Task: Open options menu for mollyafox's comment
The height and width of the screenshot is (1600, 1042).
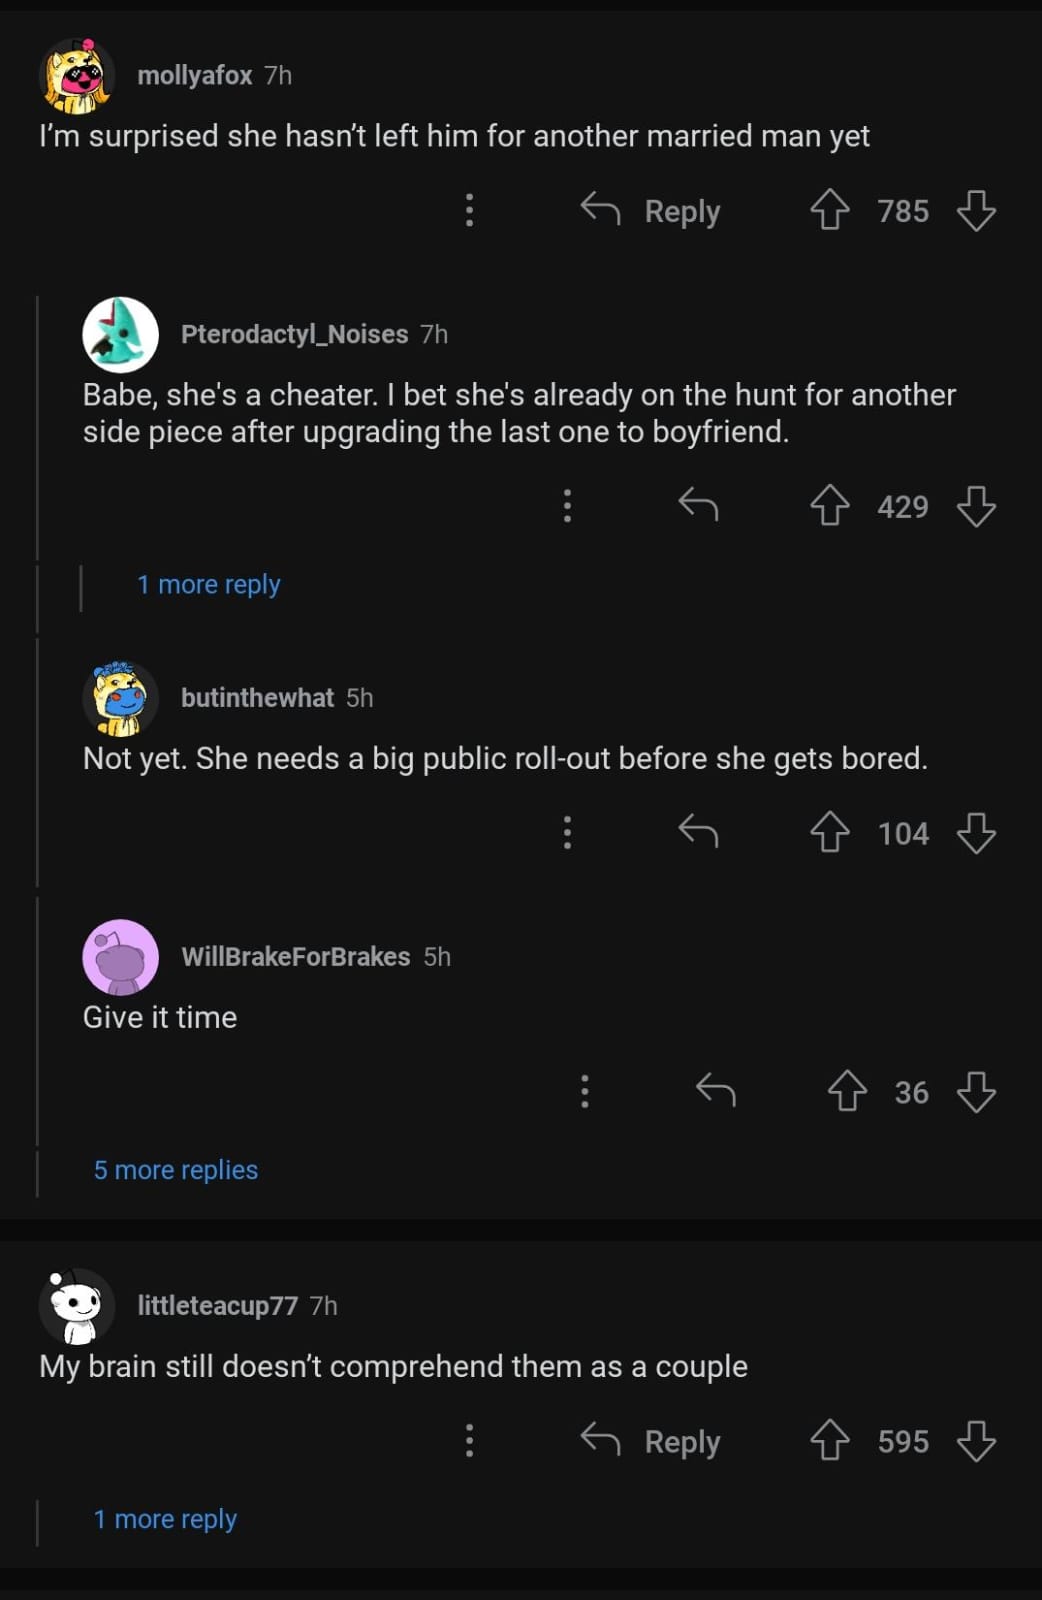Action: tap(469, 210)
